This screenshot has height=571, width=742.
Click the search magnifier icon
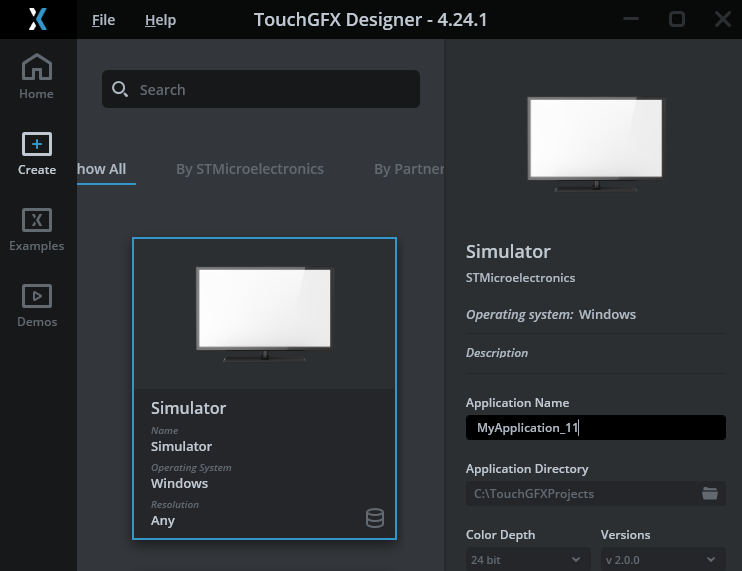point(120,89)
